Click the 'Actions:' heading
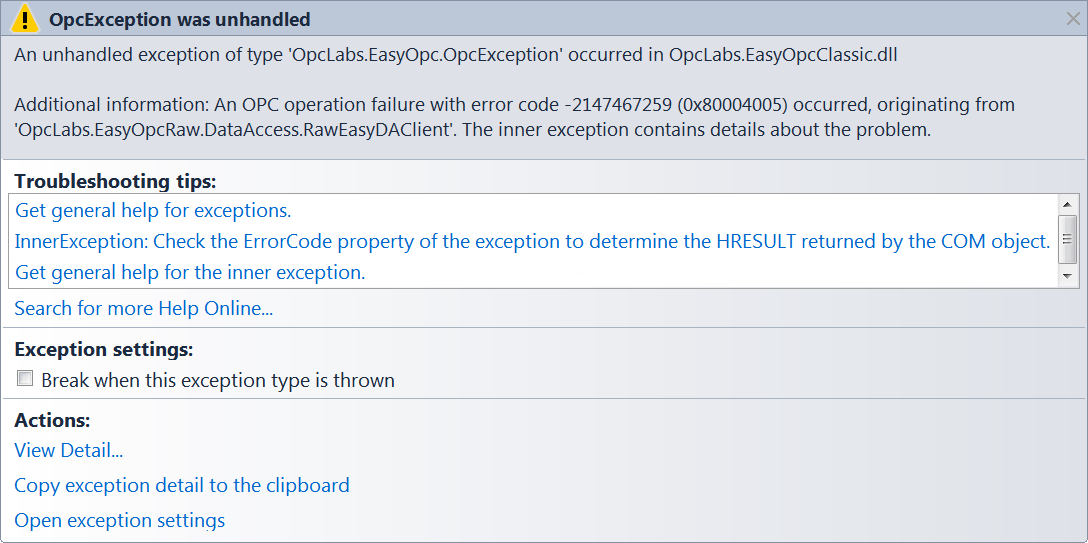 53,420
